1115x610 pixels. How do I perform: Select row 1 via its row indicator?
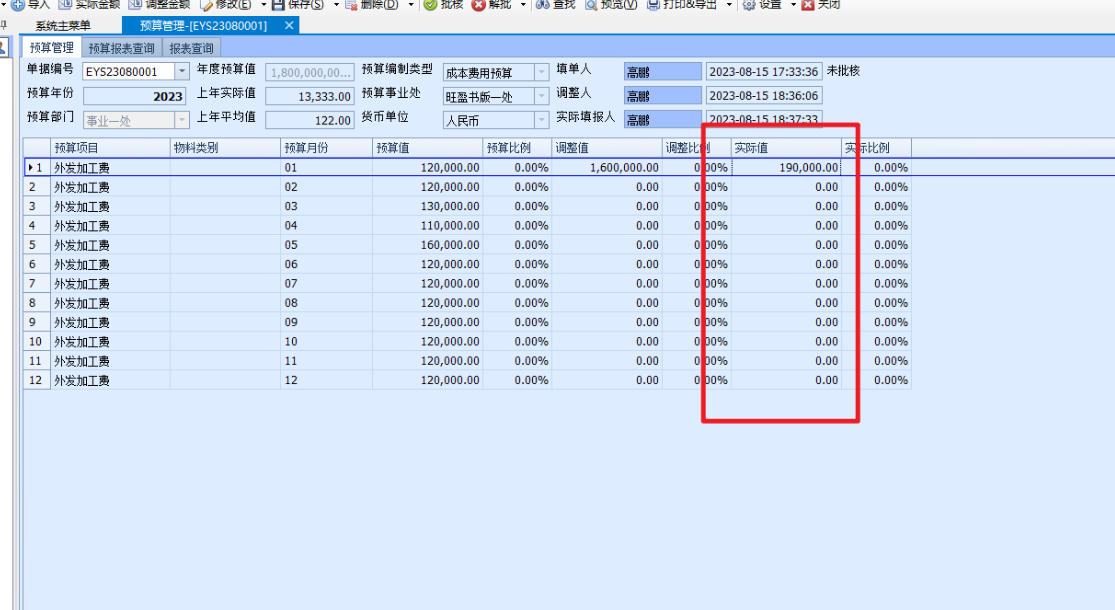pos(37,168)
